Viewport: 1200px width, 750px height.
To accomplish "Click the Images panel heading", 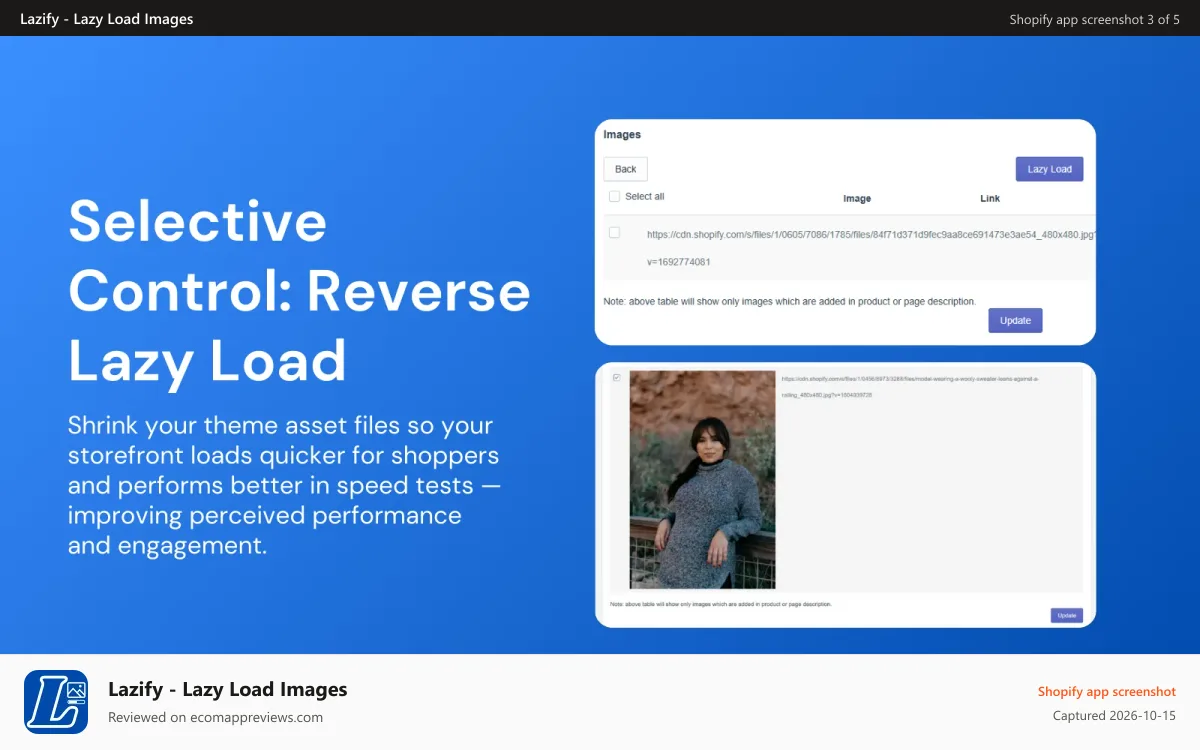I will (622, 134).
